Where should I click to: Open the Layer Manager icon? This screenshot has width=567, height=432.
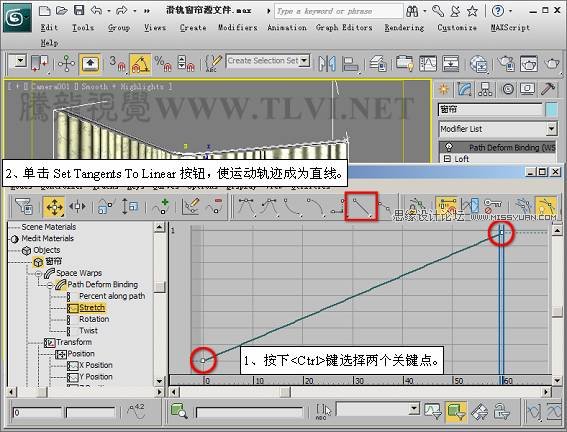[378, 64]
